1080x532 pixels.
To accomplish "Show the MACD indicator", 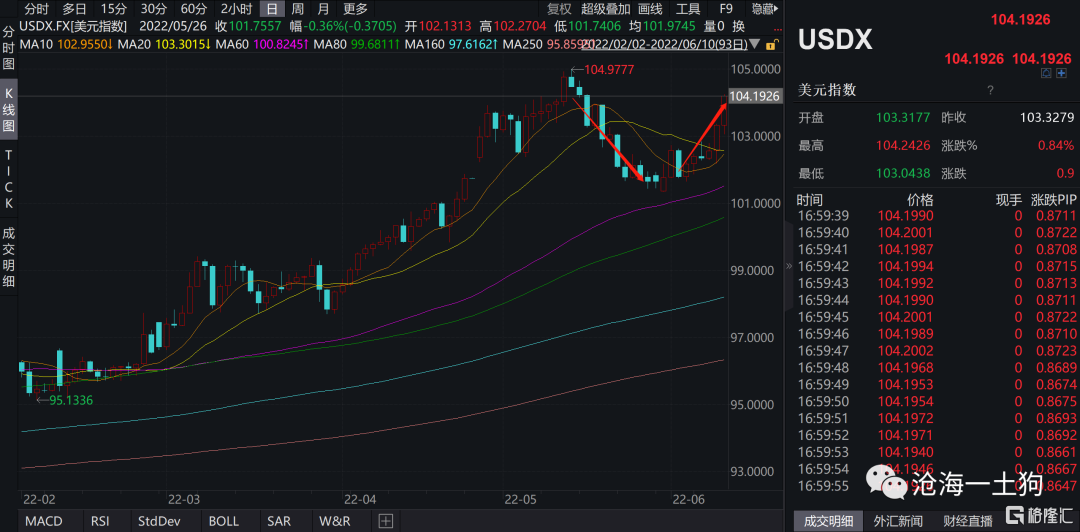I will click(x=45, y=521).
